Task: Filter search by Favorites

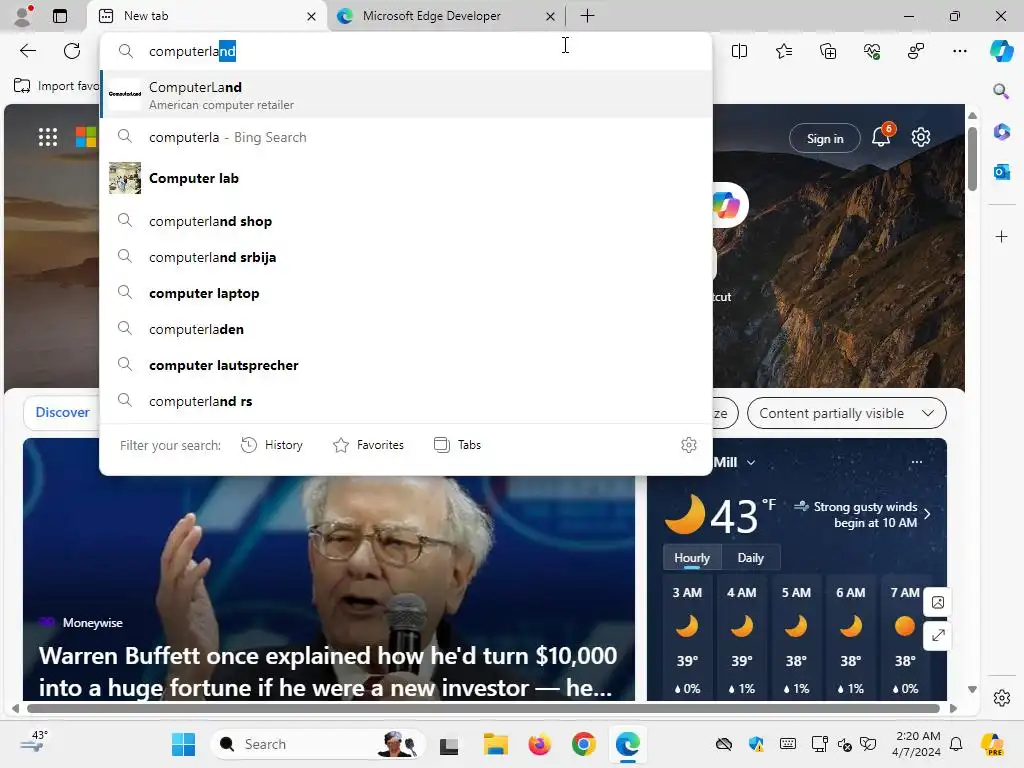Action: coord(368,445)
